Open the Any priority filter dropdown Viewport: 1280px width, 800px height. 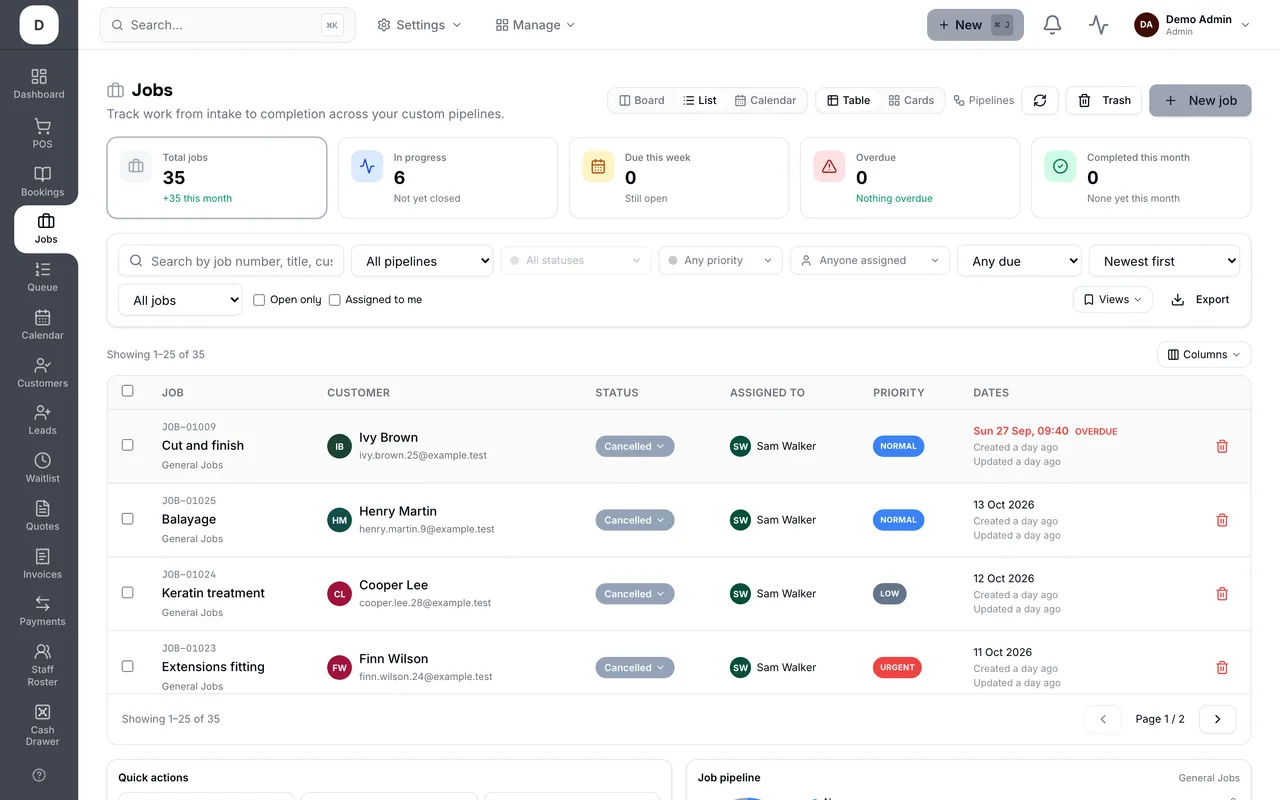point(721,261)
